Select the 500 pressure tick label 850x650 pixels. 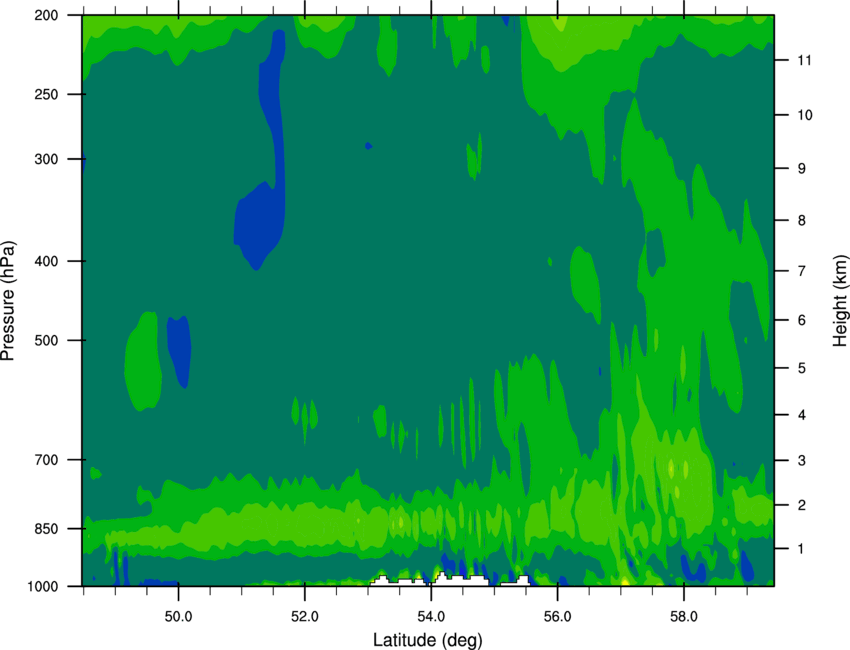46,340
